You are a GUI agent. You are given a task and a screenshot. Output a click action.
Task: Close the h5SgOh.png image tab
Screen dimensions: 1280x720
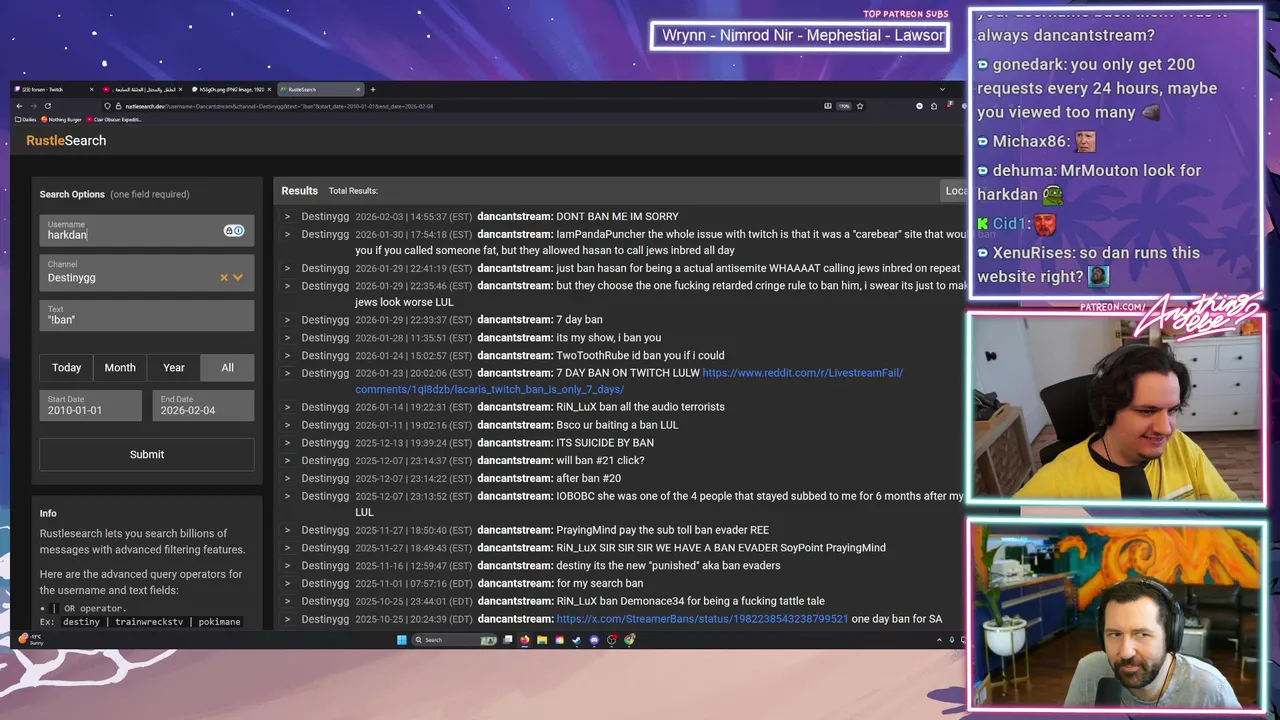point(269,89)
